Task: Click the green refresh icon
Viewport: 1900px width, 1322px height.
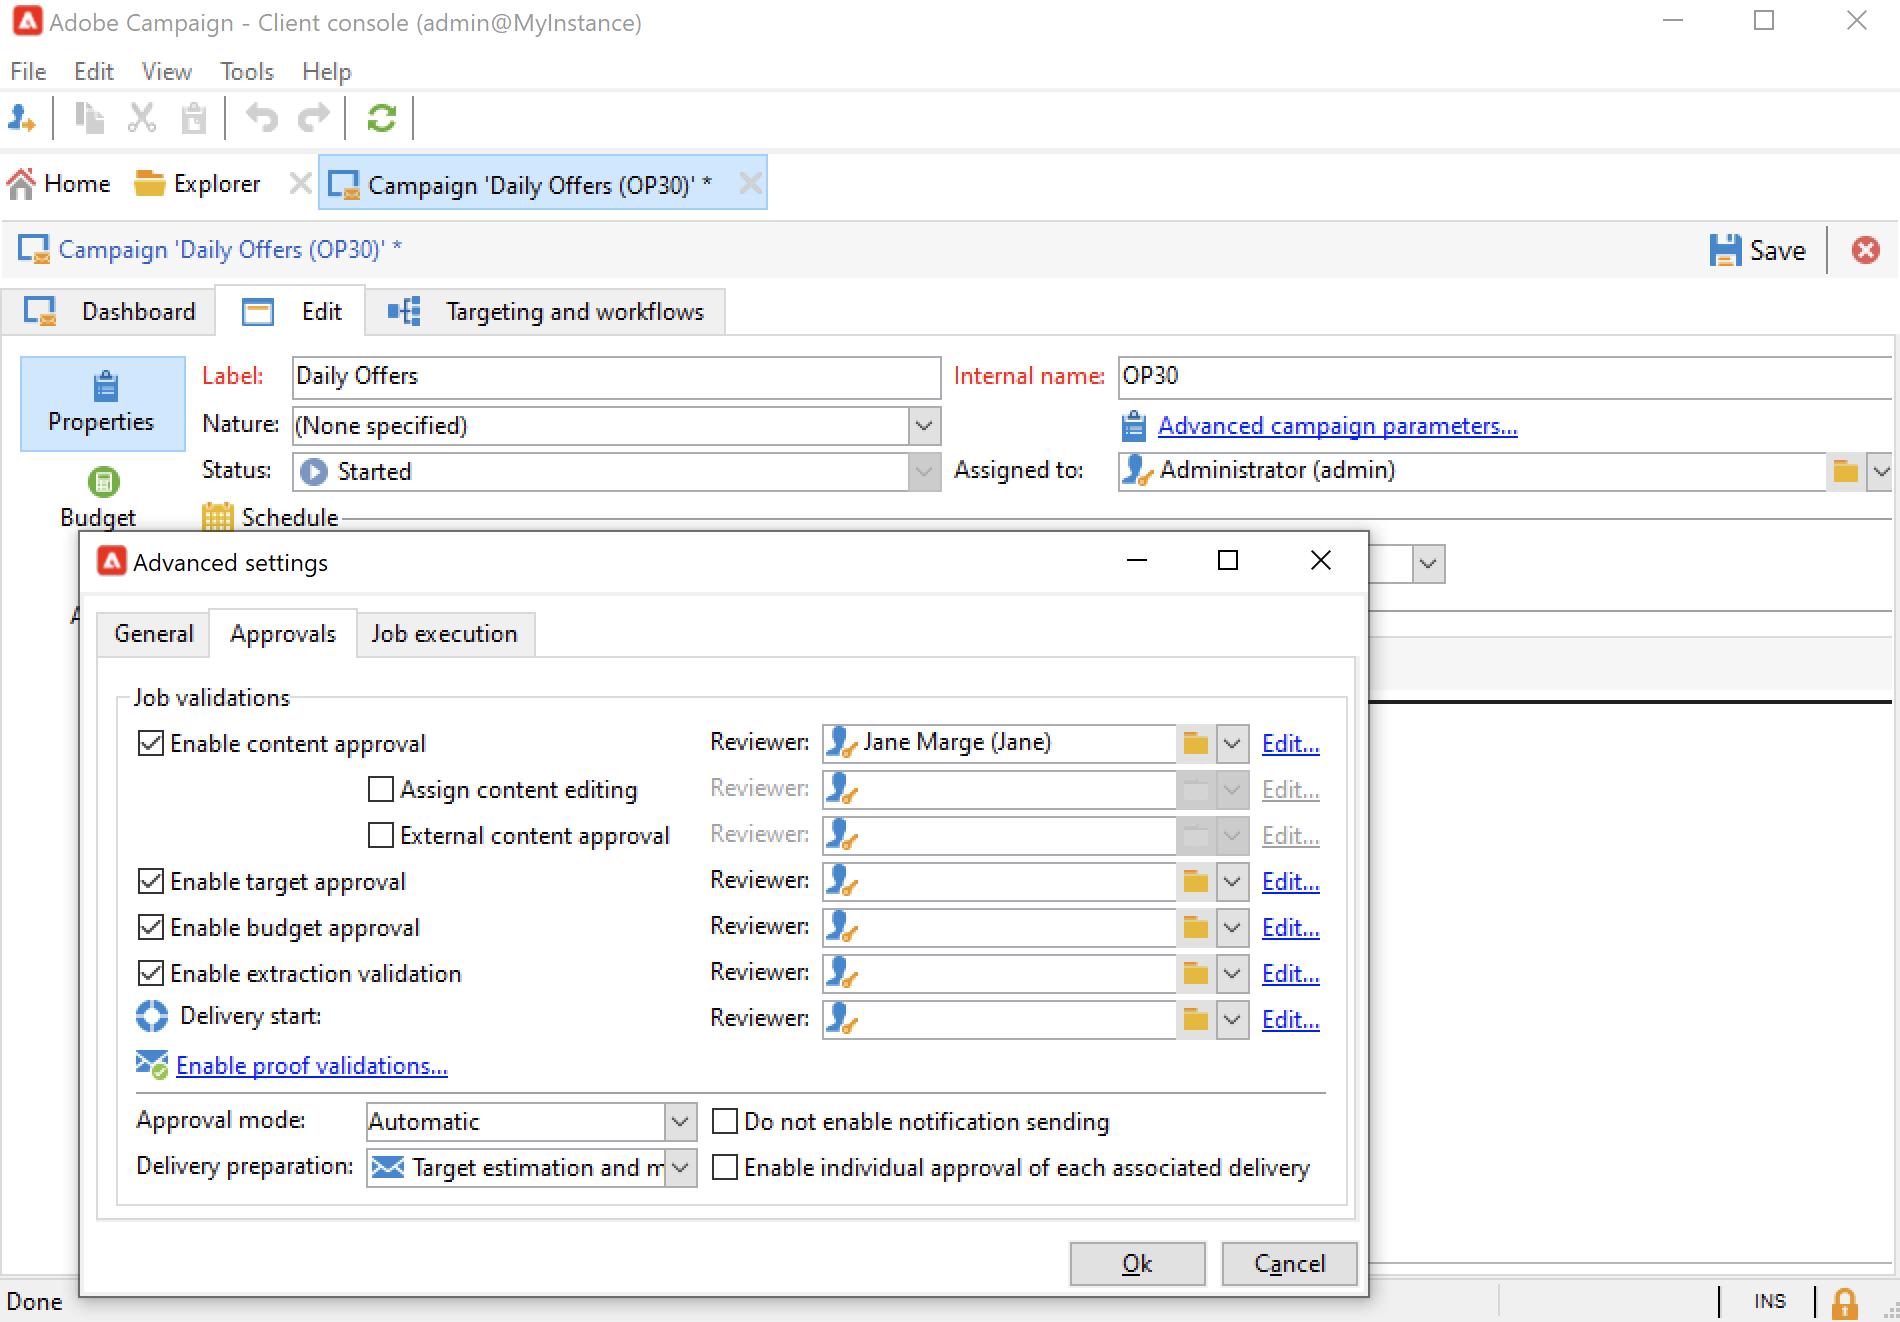Action: (382, 118)
